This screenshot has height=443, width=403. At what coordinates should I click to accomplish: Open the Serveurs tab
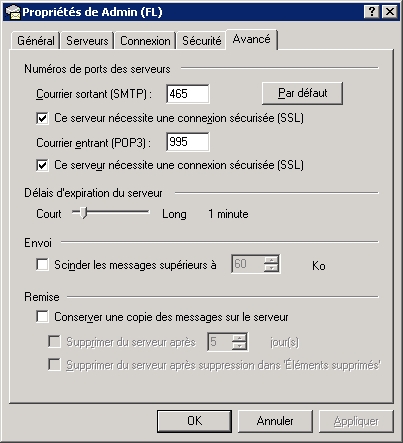pos(87,41)
